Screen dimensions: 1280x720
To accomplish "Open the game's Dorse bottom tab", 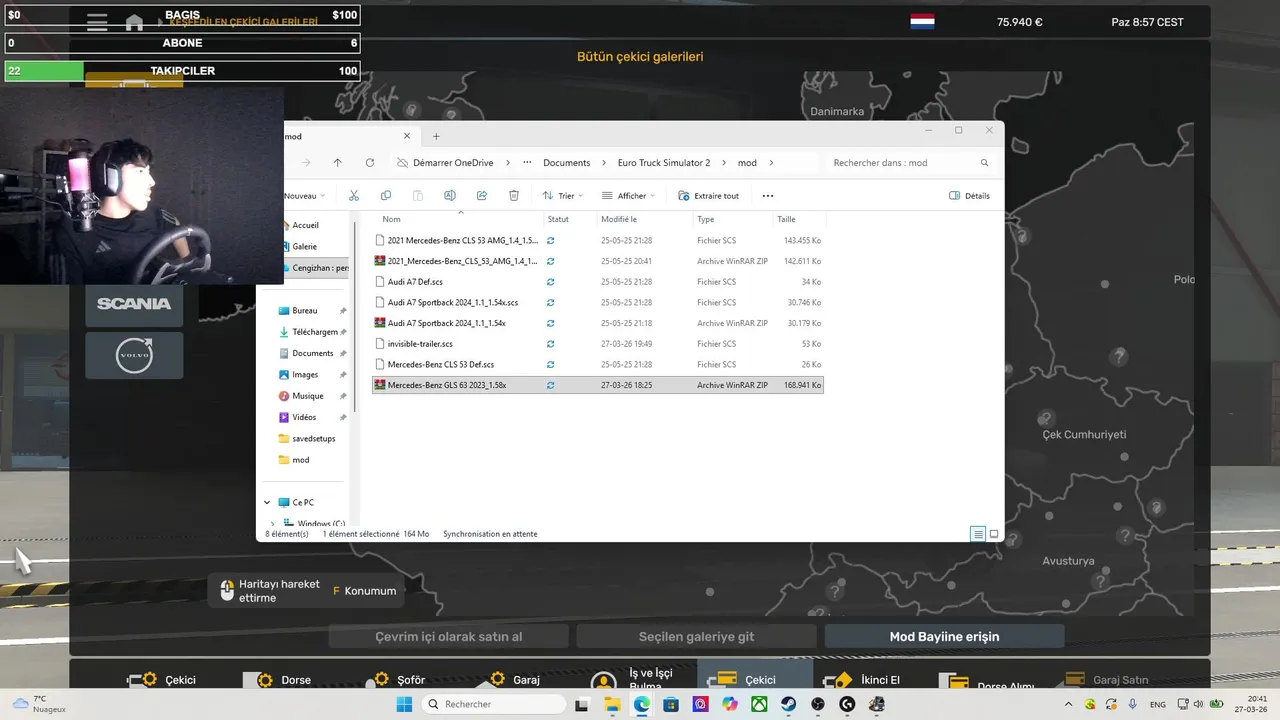I will pyautogui.click(x=278, y=679).
